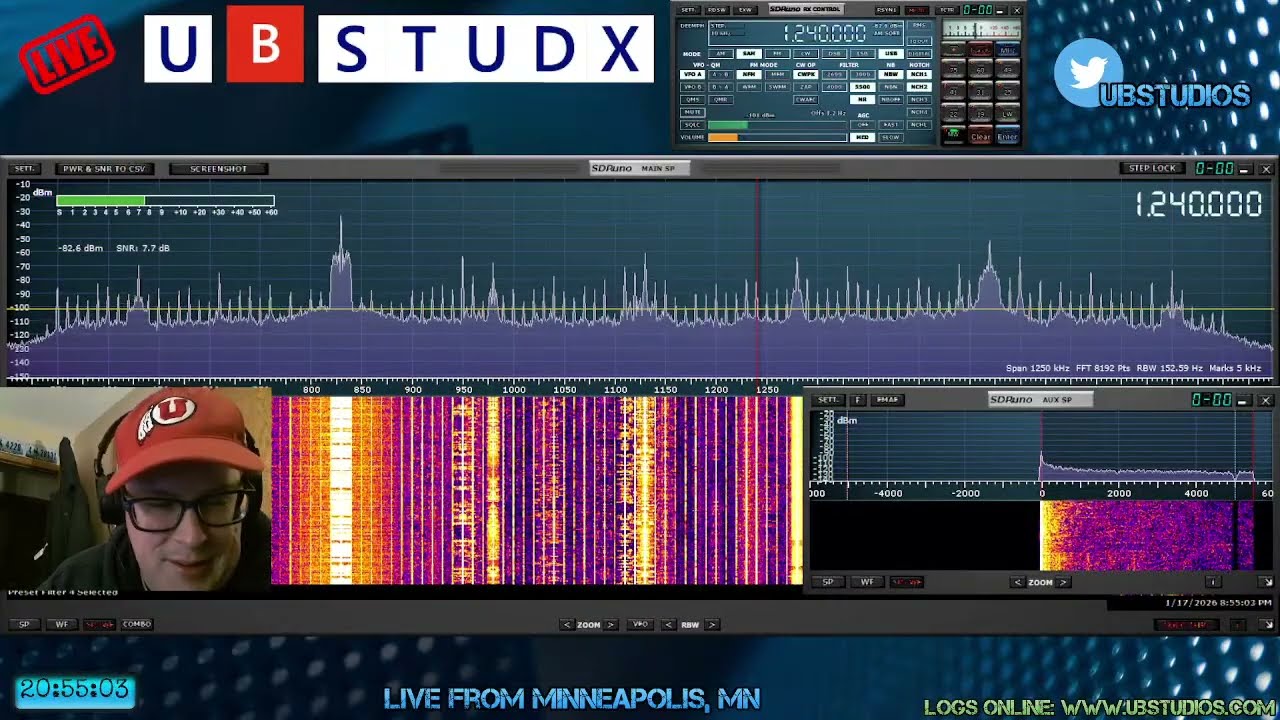The image size is (1280, 720).
Task: Switch Main SP to SP view
Action: (24, 624)
